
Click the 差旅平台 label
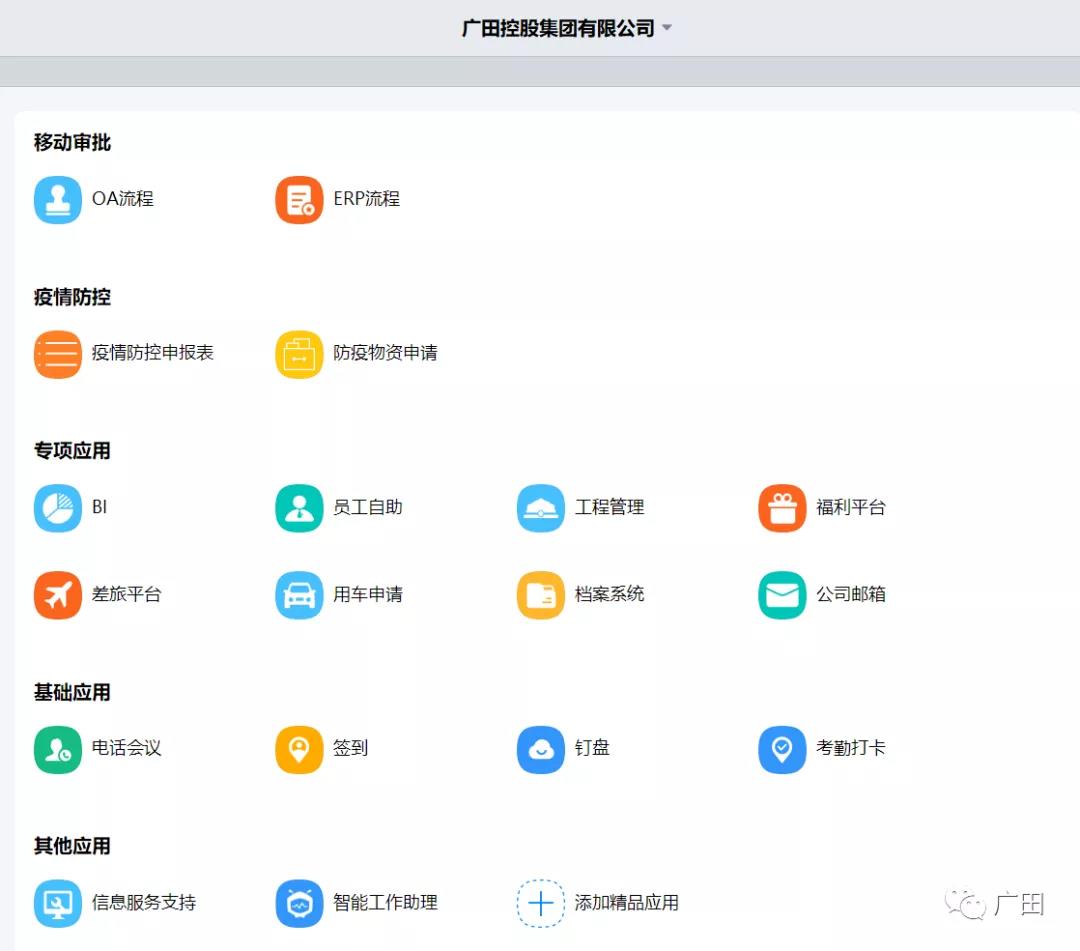126,594
